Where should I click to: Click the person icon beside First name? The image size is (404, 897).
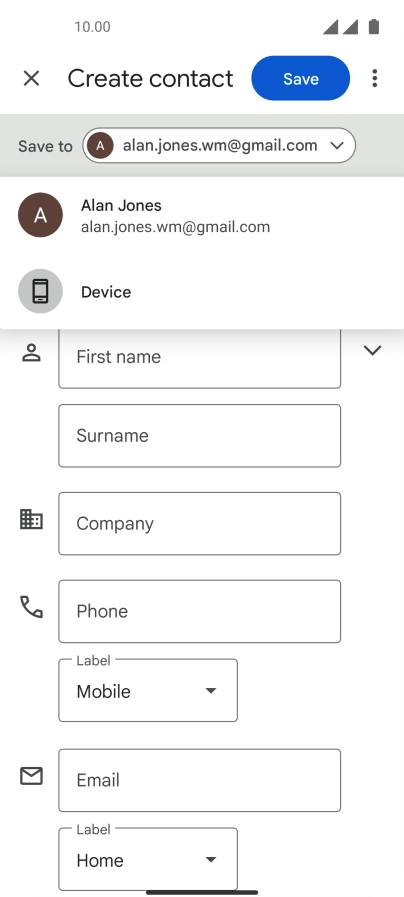click(31, 353)
